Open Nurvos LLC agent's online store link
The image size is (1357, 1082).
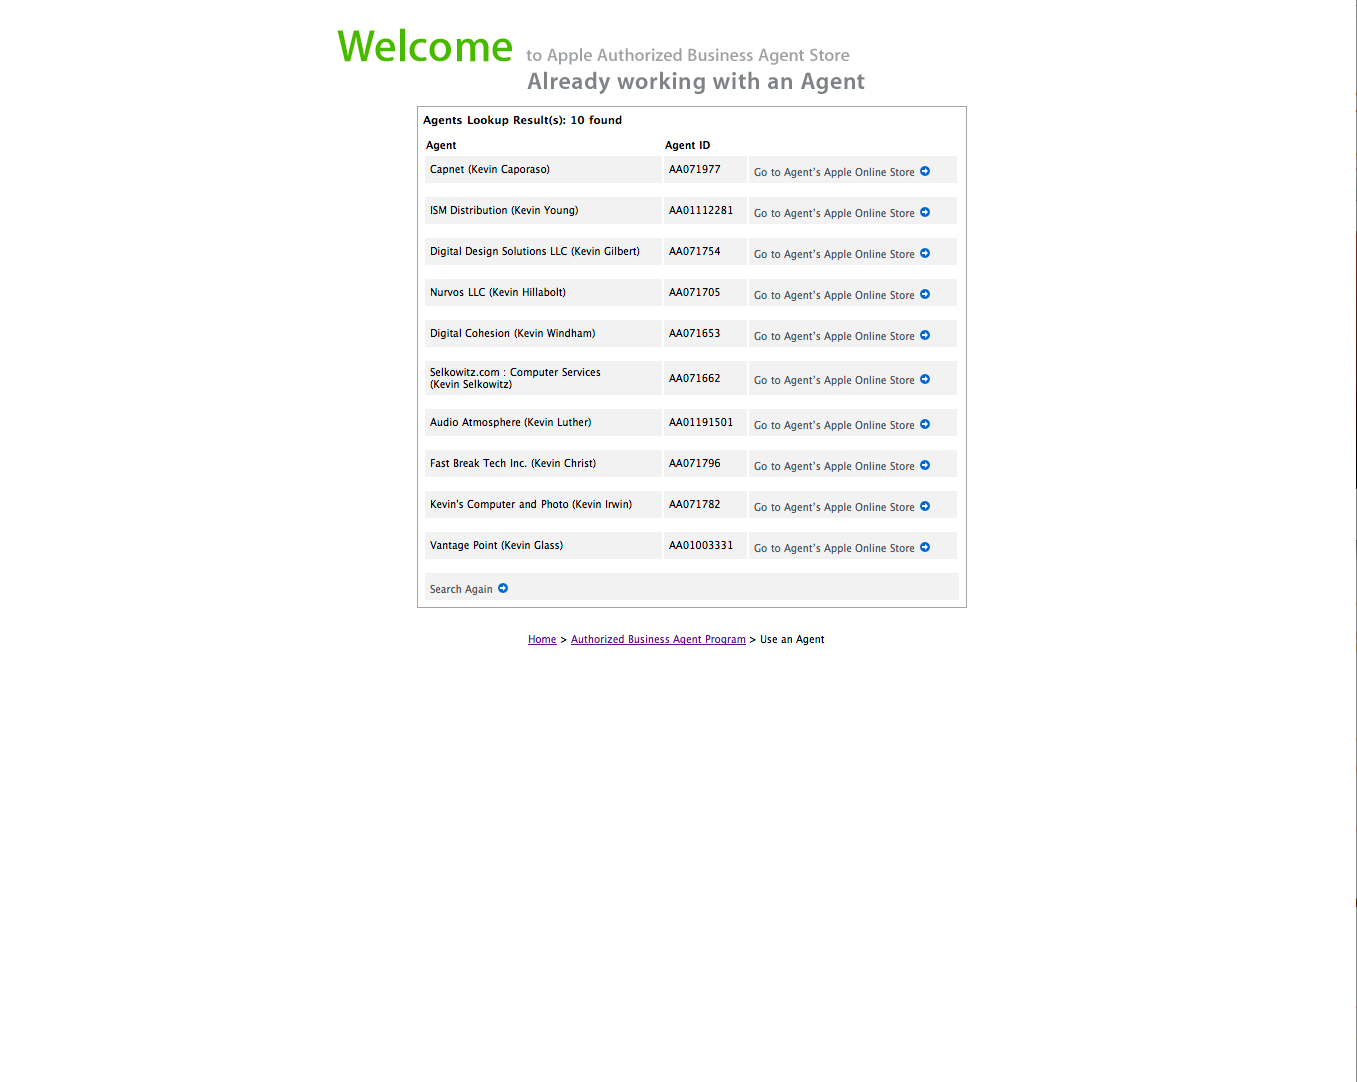coord(834,295)
